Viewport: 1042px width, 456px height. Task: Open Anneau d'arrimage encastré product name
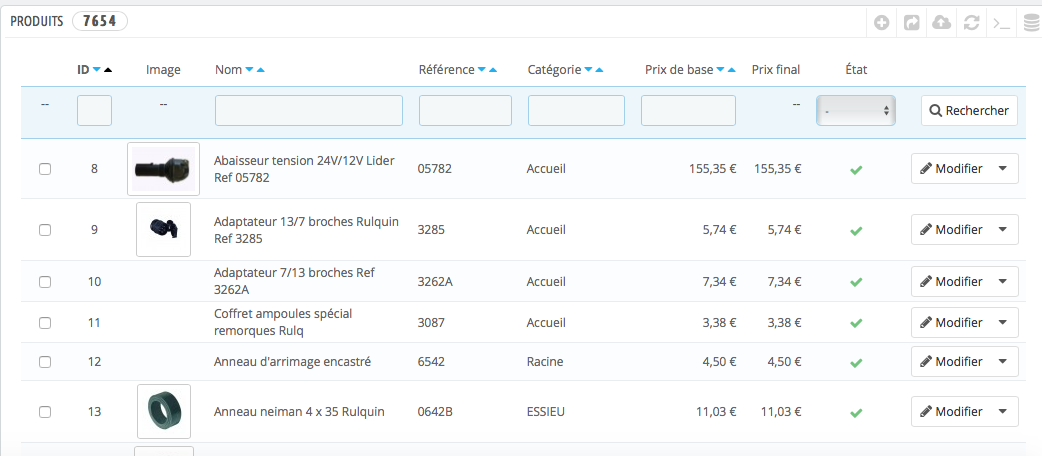292,362
